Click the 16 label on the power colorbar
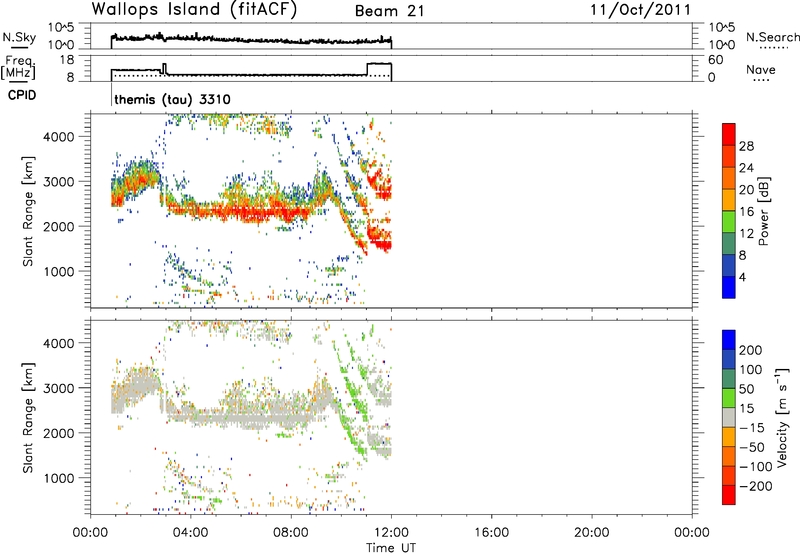The height and width of the screenshot is (554, 800). coord(746,212)
